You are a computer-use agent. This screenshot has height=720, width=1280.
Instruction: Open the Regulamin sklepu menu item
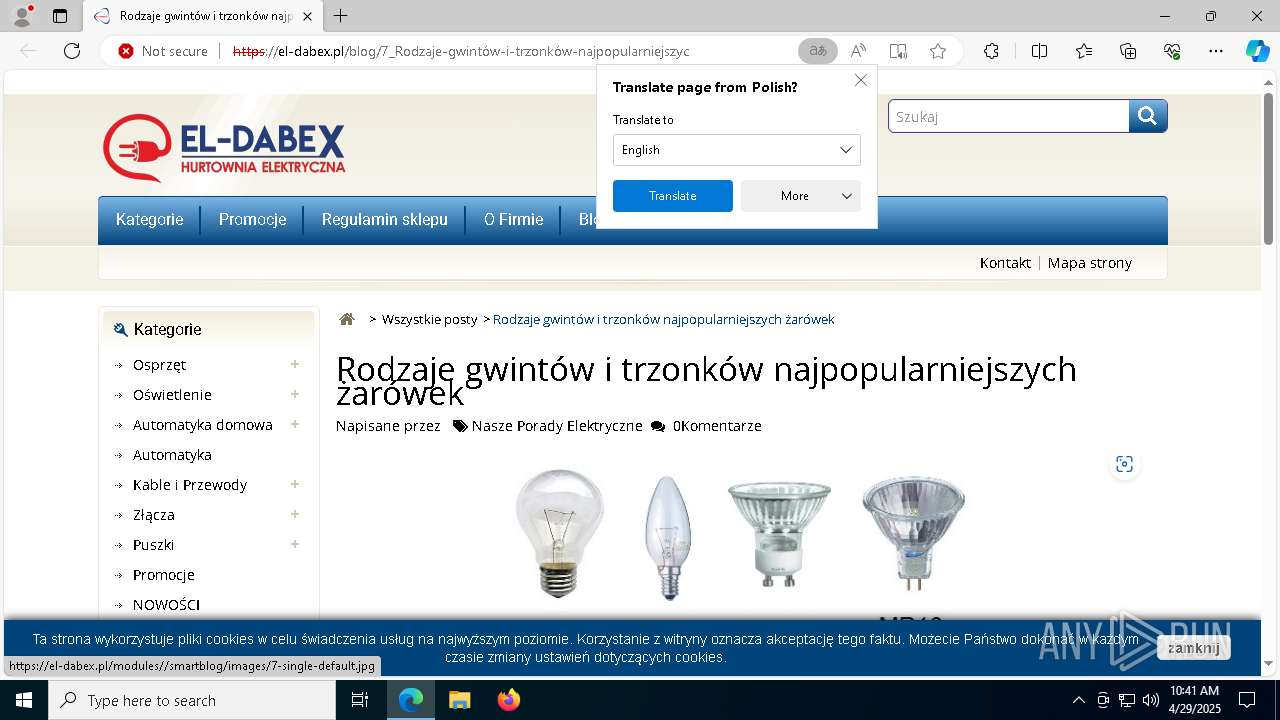(x=384, y=219)
